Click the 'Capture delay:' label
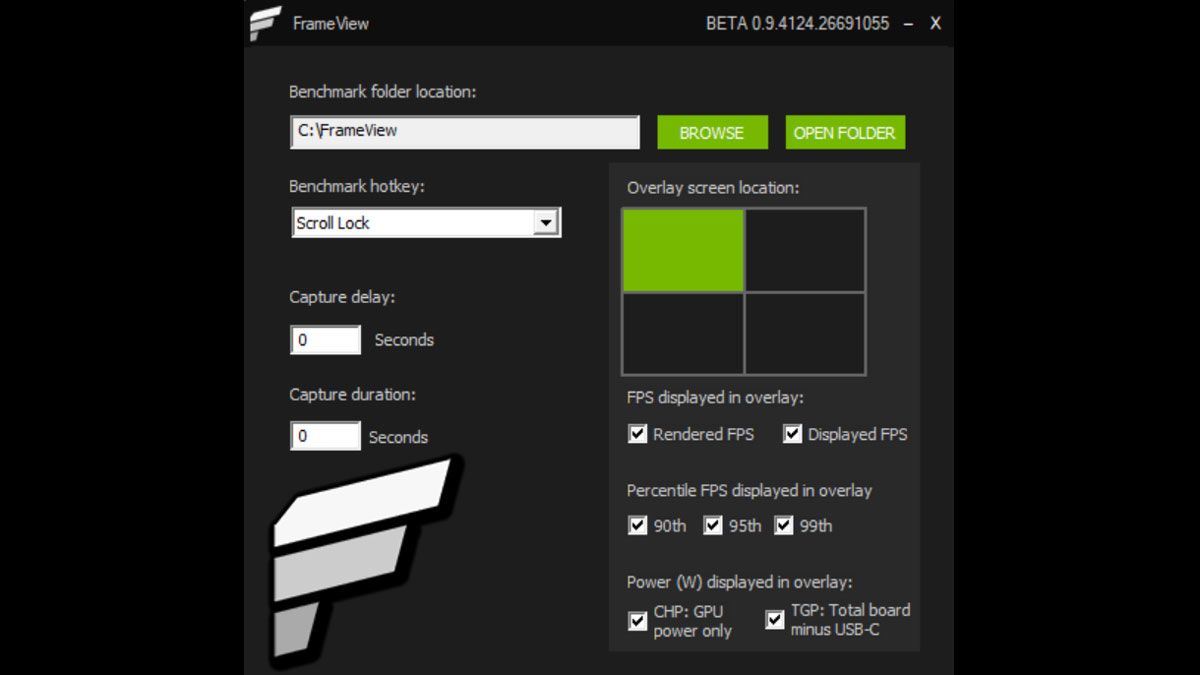 (x=342, y=297)
